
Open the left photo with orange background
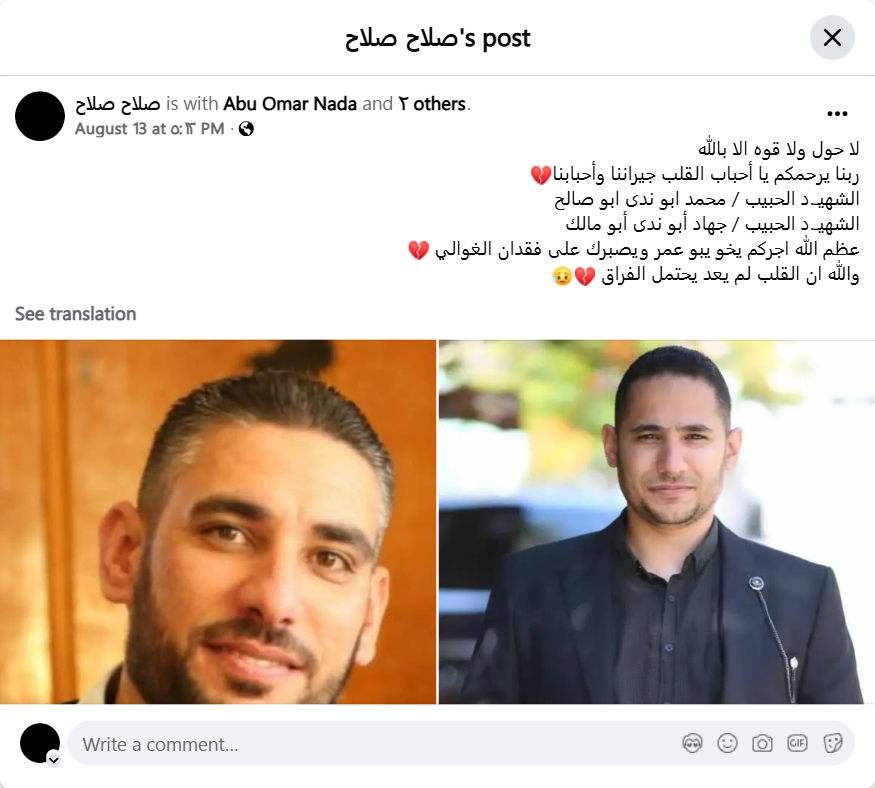pos(218,522)
